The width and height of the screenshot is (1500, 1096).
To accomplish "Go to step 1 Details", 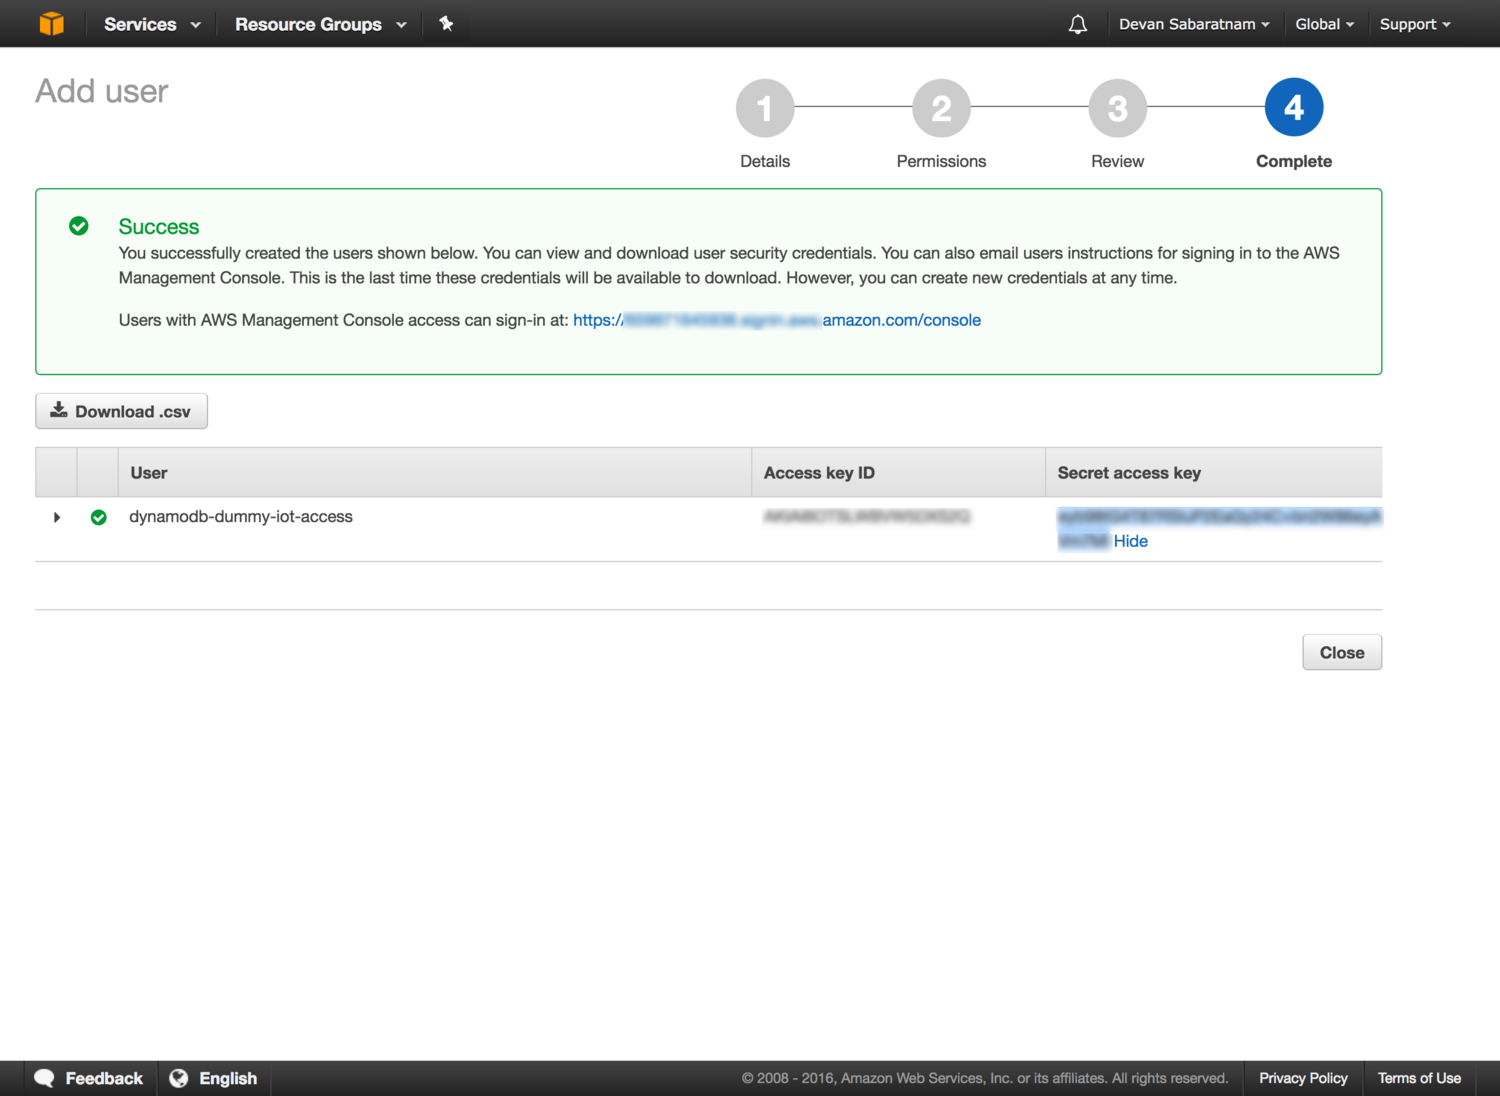I will (765, 108).
